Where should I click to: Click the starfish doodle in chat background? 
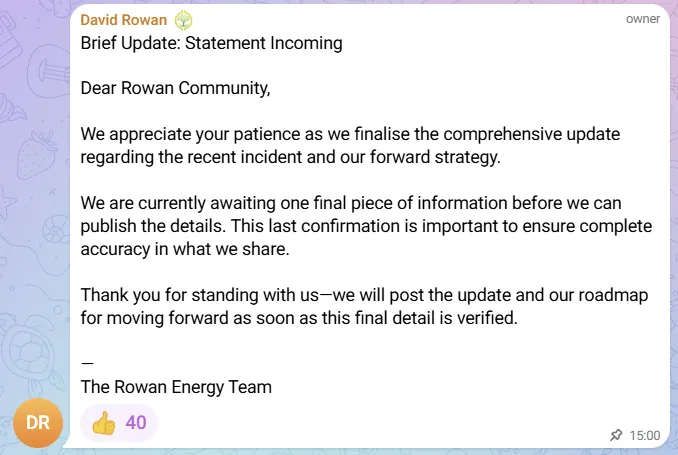tap(6, 202)
